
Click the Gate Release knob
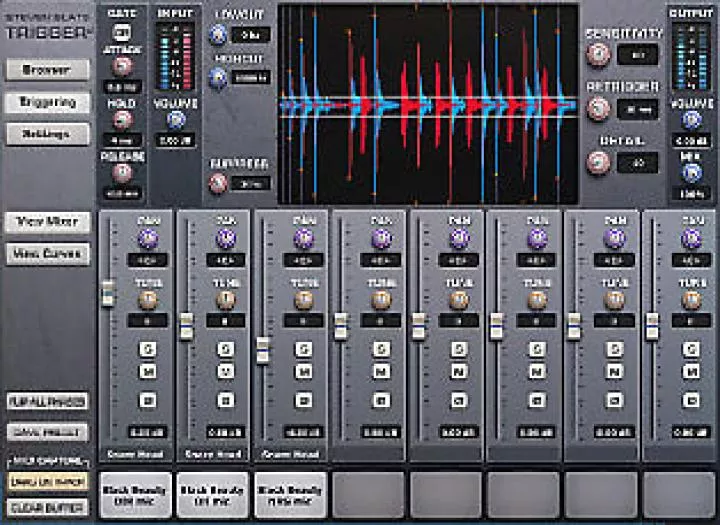(122, 173)
